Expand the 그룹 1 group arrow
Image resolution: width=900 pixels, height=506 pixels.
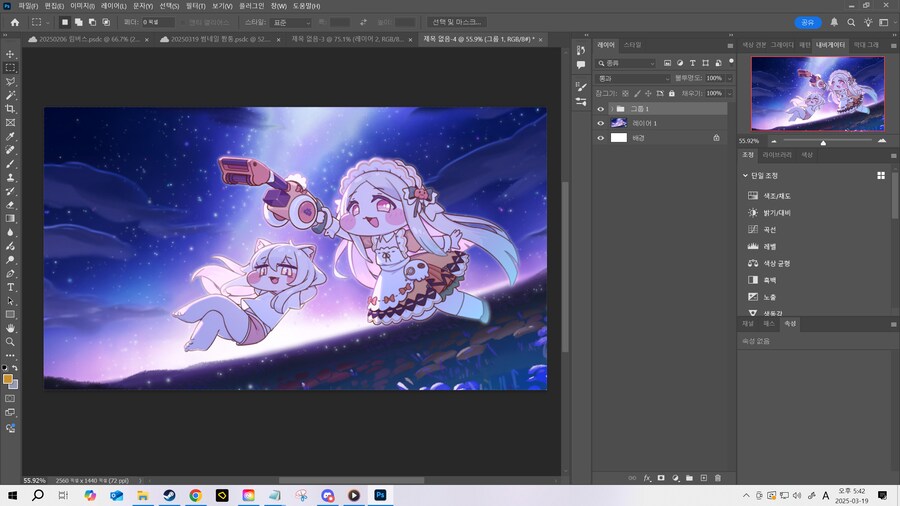[612, 108]
